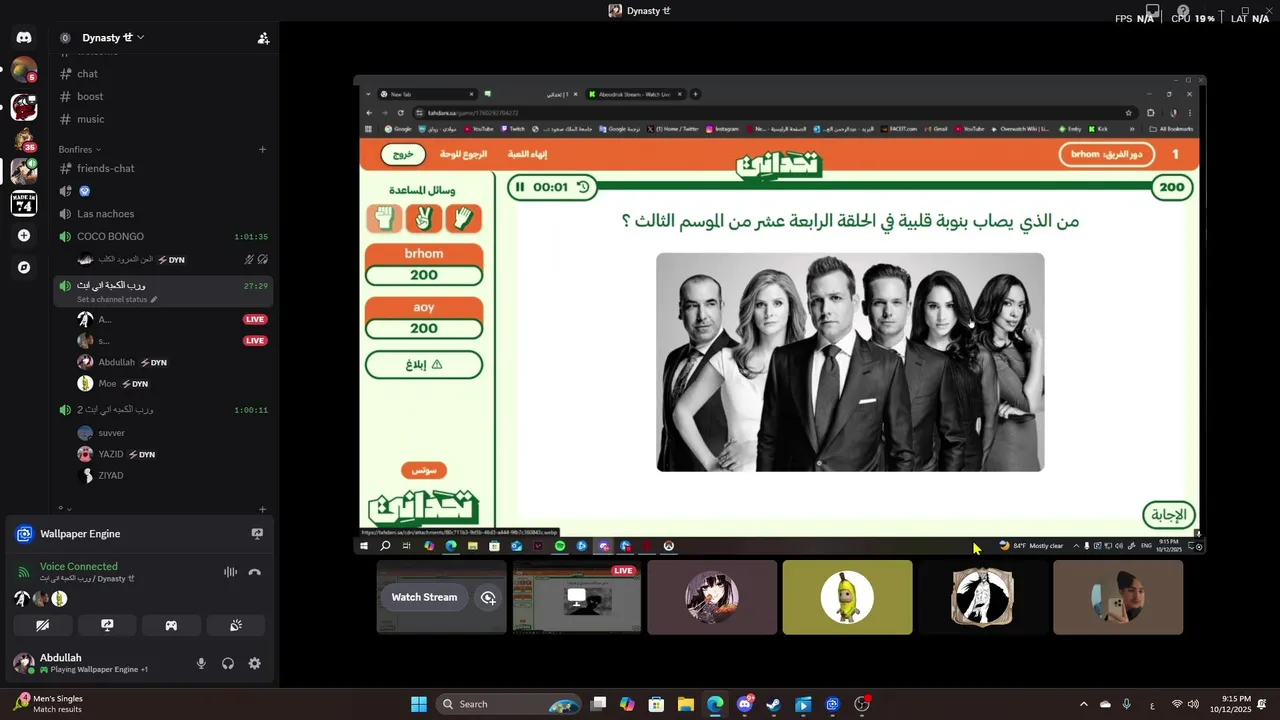This screenshot has width=1280, height=720.
Task: Open File Explorer from the taskbar
Action: tap(686, 704)
